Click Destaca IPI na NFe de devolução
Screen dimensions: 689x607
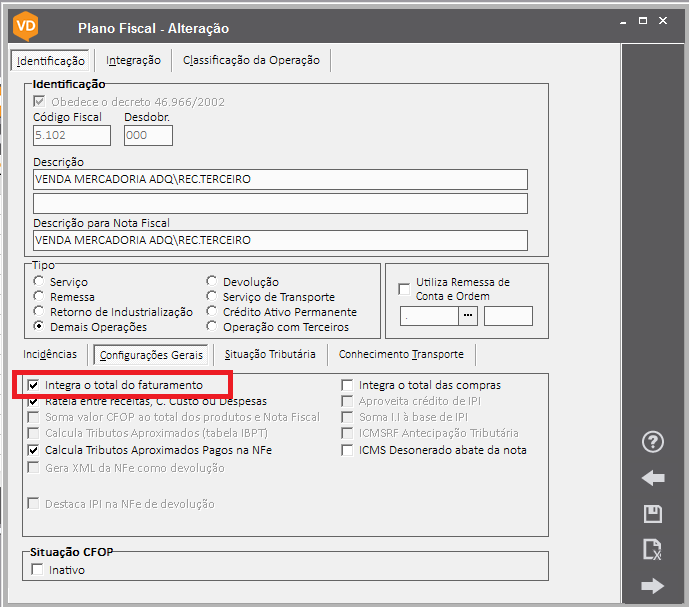pos(33,503)
